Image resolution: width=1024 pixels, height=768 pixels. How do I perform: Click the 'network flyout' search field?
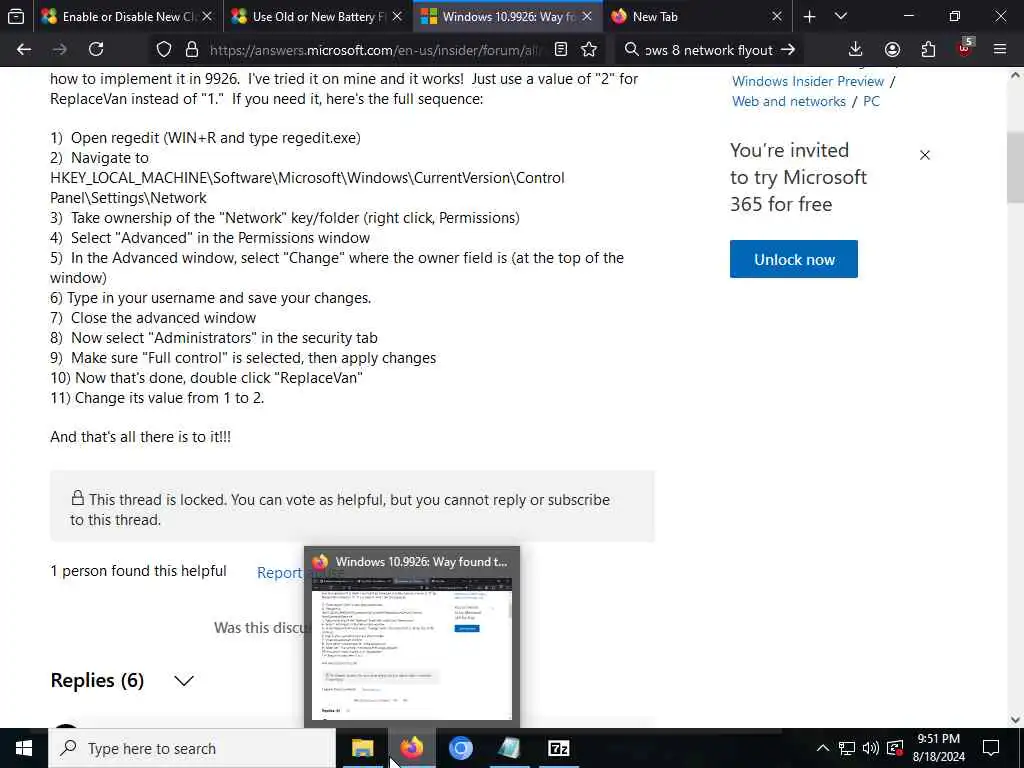[x=709, y=50]
